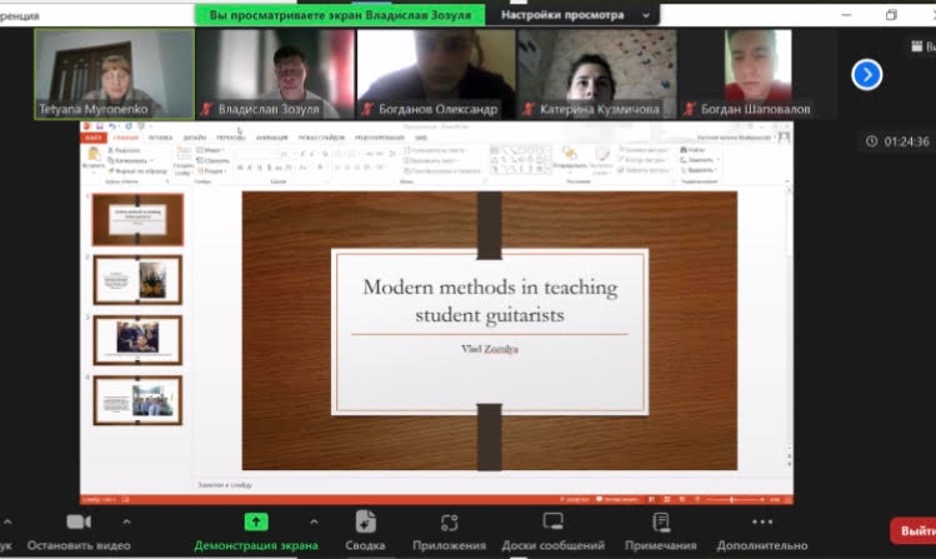Click the Остановить видео camera icon
Screen dimensions: 936x560
[78, 522]
